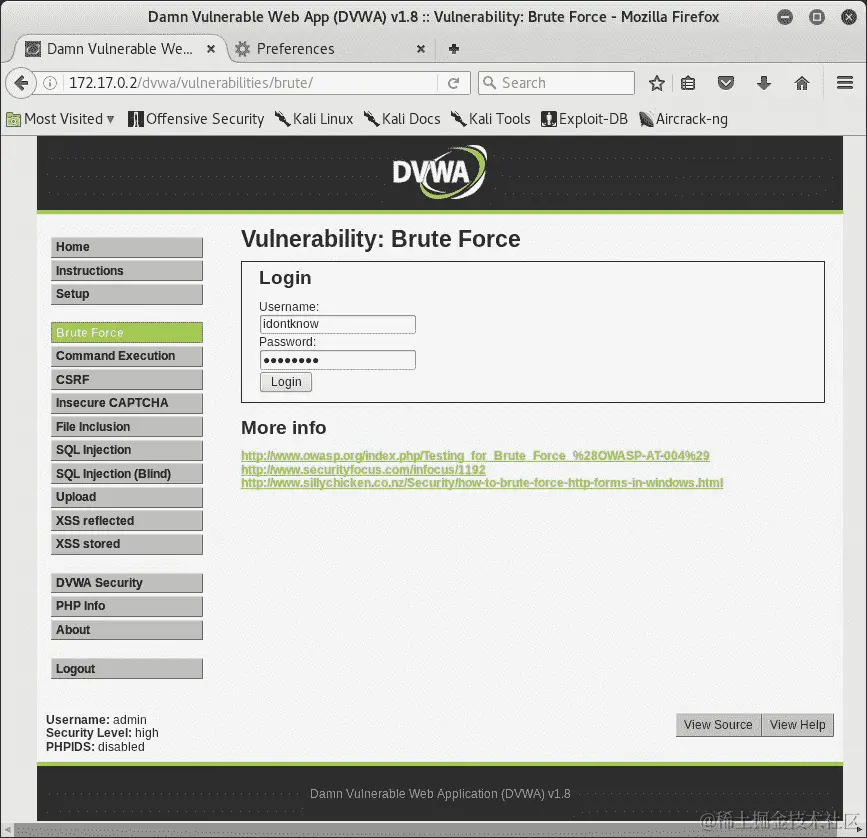
Task: Click the View Source button
Action: (718, 725)
